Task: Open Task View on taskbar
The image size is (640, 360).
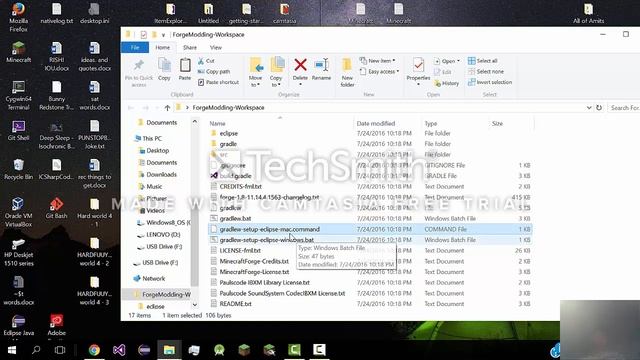Action: tap(60, 350)
